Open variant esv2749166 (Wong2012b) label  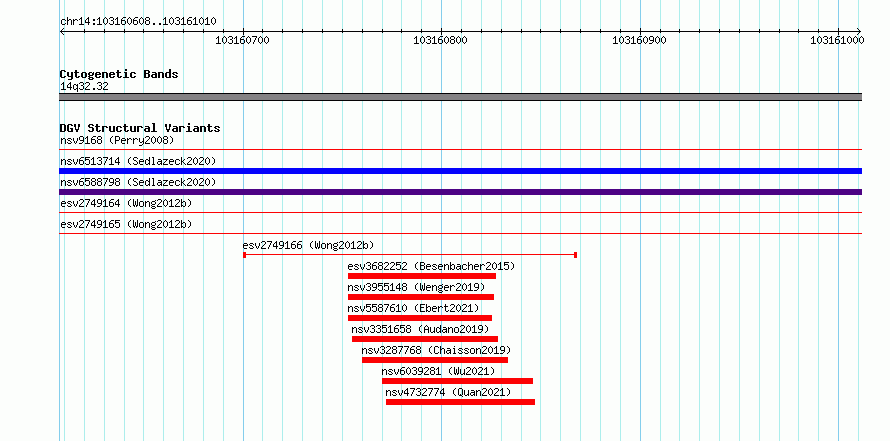click(308, 245)
